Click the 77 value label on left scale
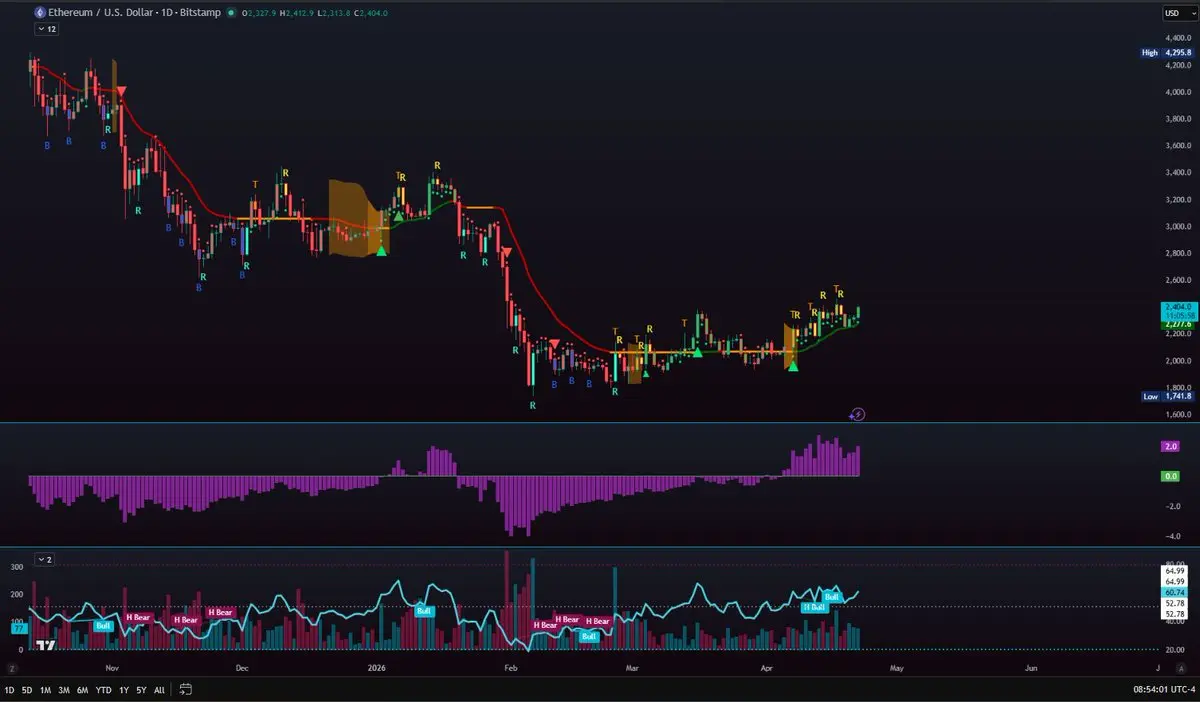The height and width of the screenshot is (702, 1200). [17, 629]
